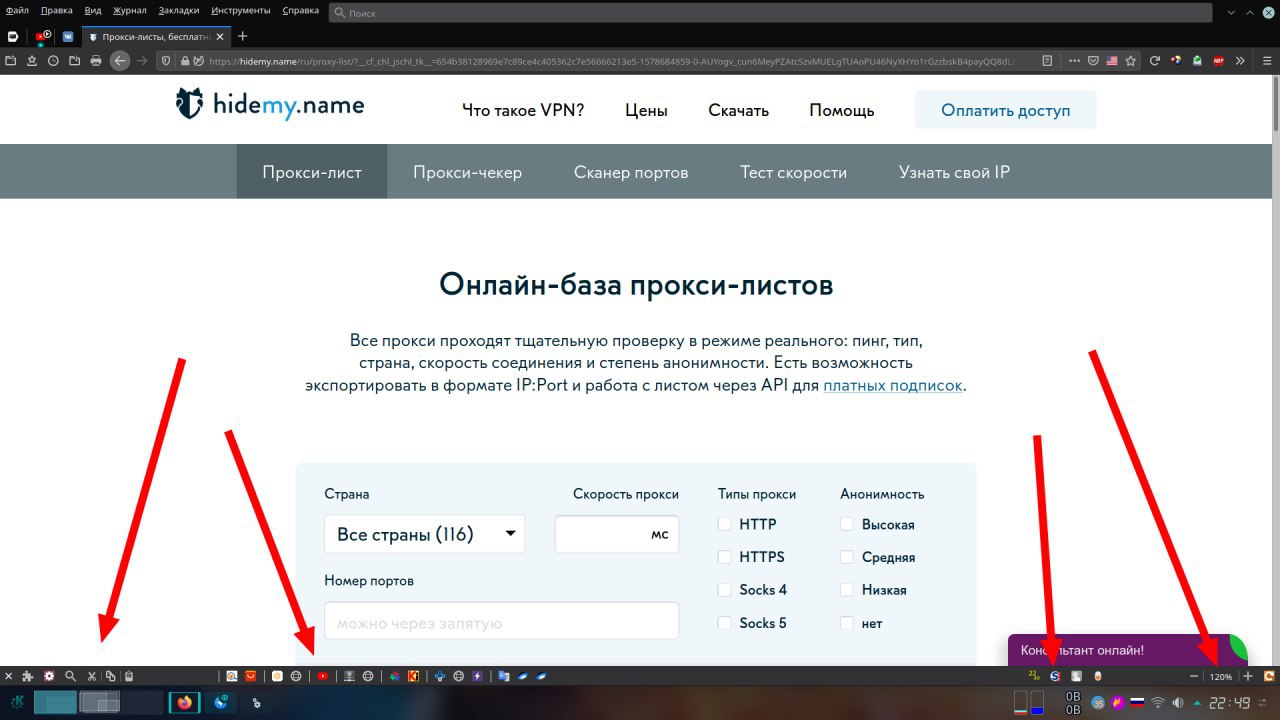The height and width of the screenshot is (720, 1280).
Task: Check the 'Средняя' anonymity checkbox
Action: point(847,557)
